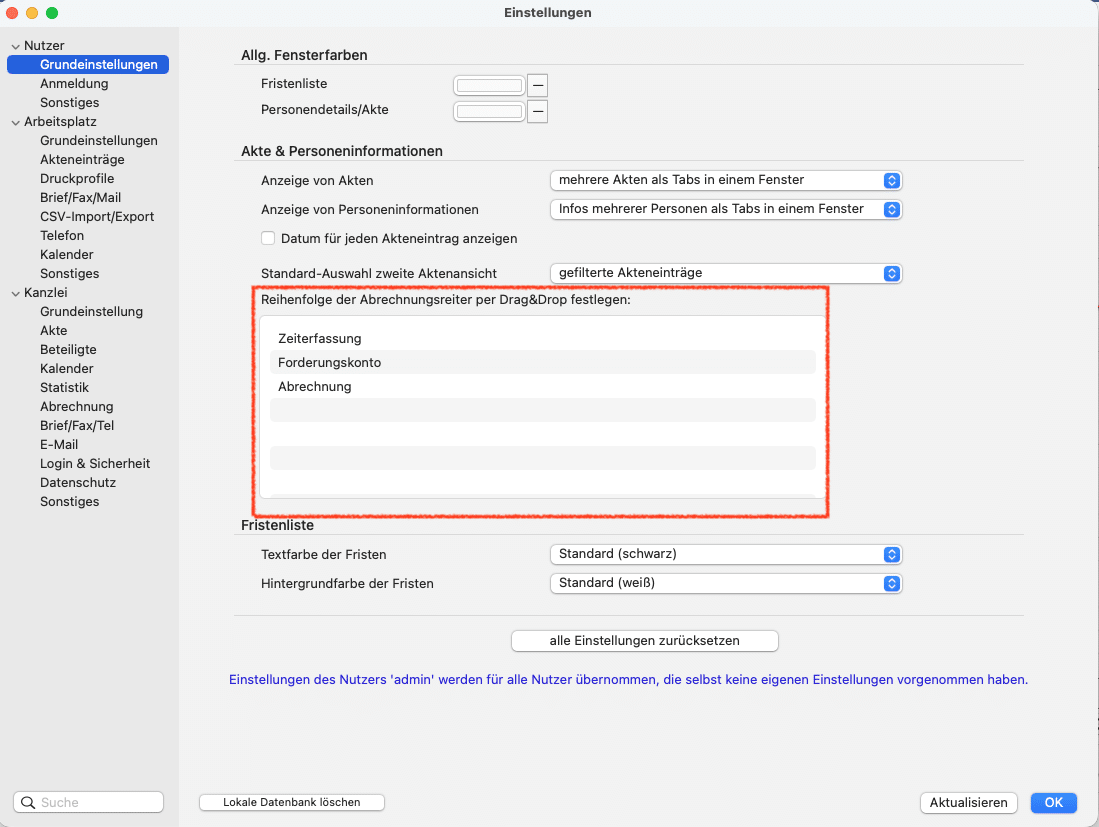The image size is (1099, 827).
Task: Click the minus button next to Personendetails/Akte color
Action: 538,111
